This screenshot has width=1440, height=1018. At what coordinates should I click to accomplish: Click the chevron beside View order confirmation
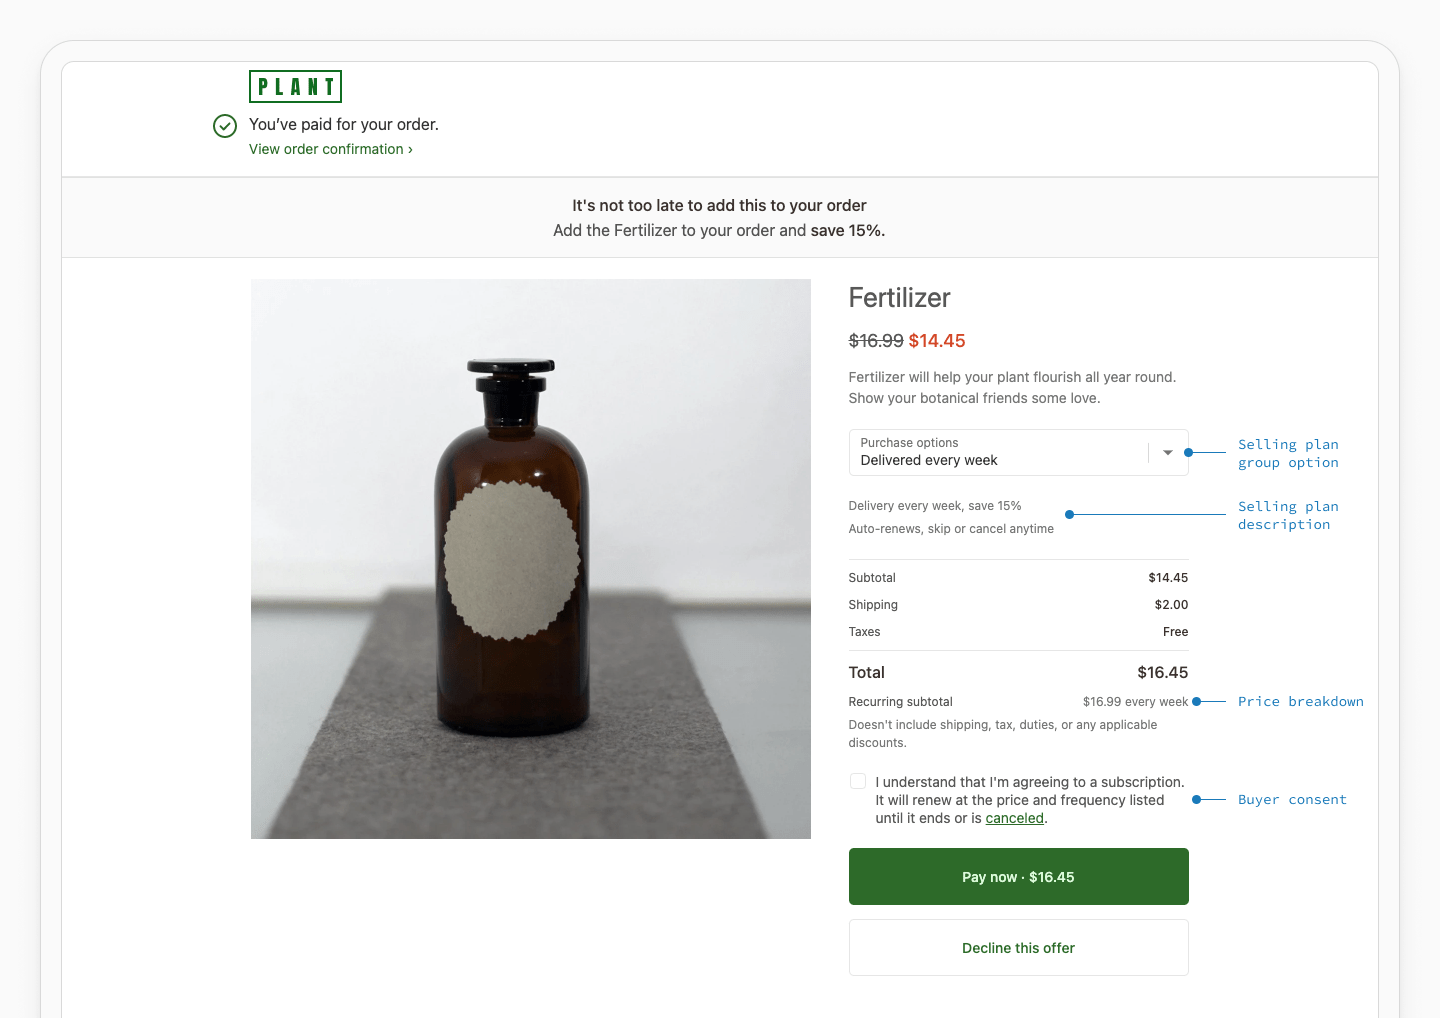[408, 149]
